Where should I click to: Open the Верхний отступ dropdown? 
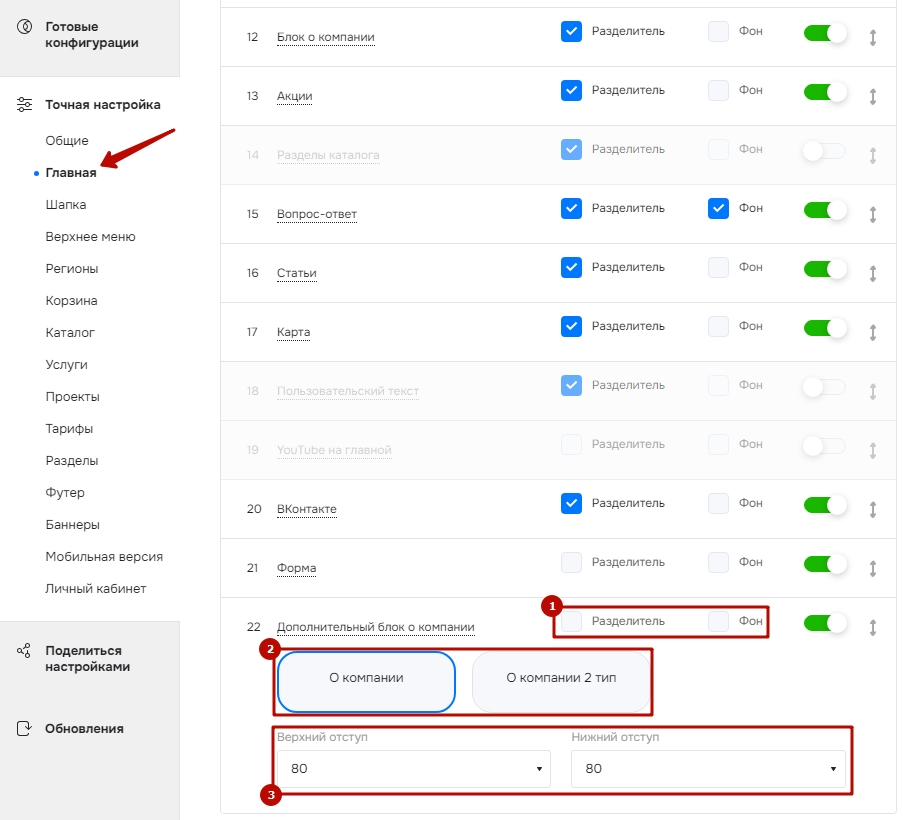click(413, 769)
